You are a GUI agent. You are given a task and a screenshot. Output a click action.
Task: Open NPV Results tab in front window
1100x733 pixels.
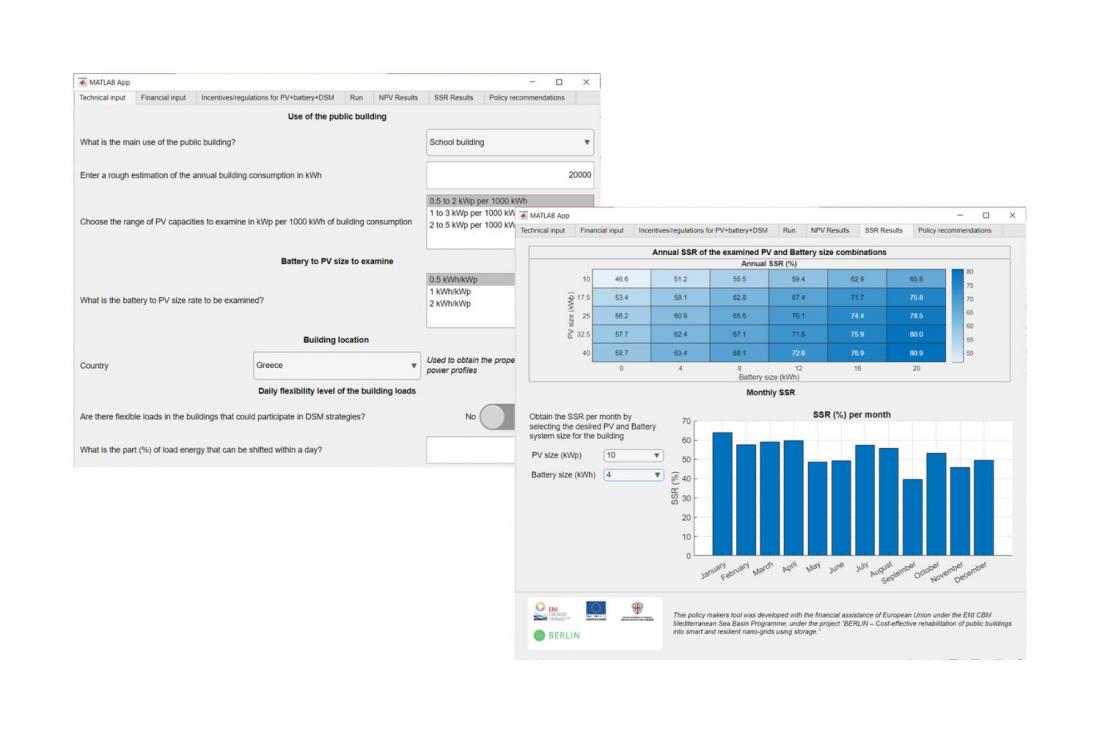829,230
